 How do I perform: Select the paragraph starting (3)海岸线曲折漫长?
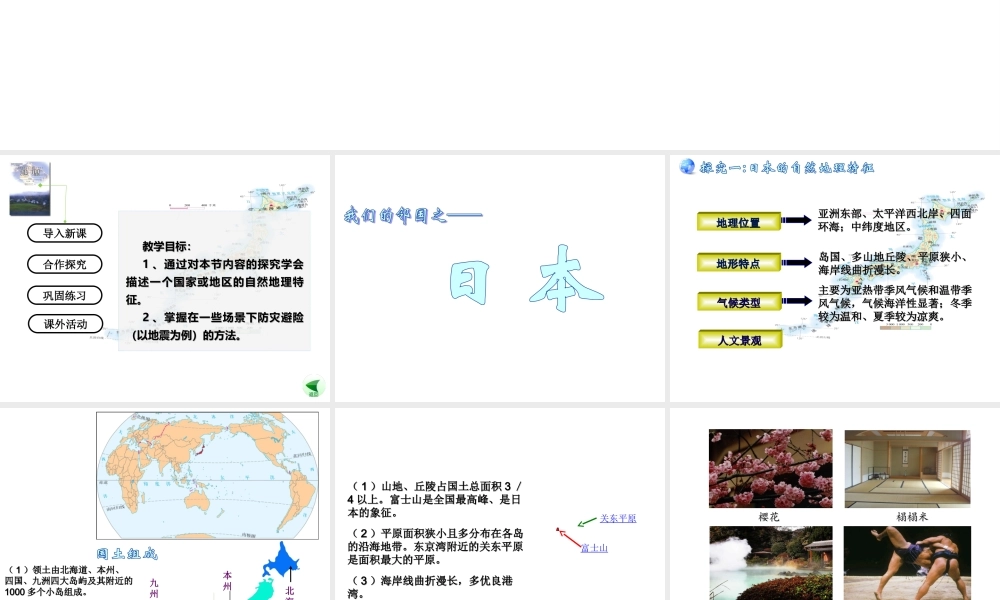pyautogui.click(x=430, y=587)
